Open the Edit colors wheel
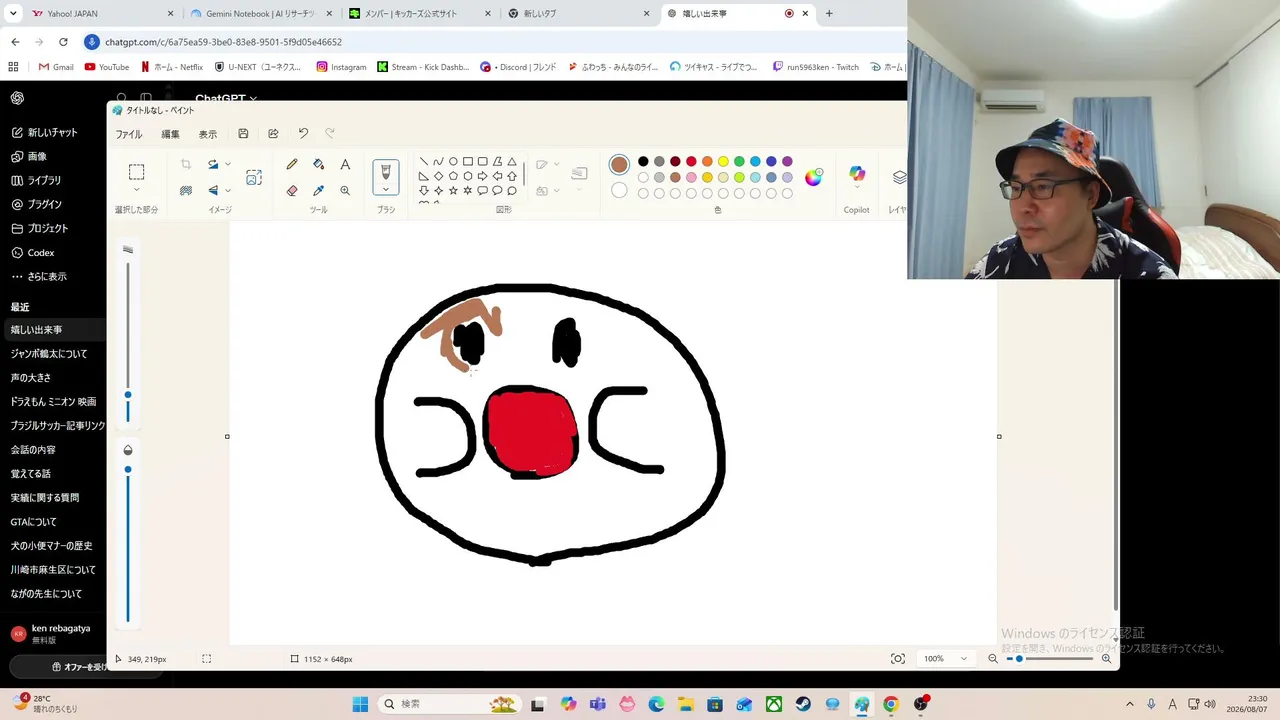Viewport: 1280px width, 720px height. [813, 177]
